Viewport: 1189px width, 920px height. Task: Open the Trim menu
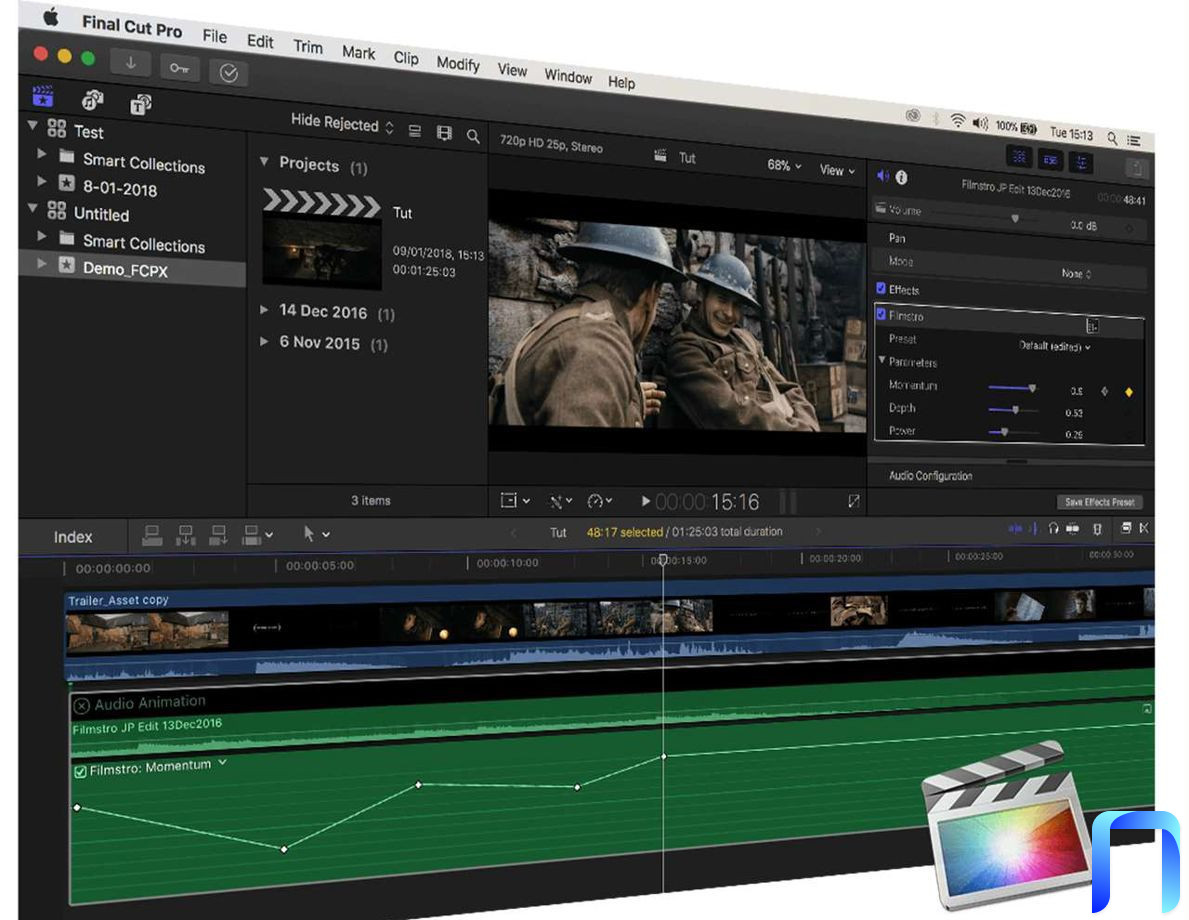(308, 46)
